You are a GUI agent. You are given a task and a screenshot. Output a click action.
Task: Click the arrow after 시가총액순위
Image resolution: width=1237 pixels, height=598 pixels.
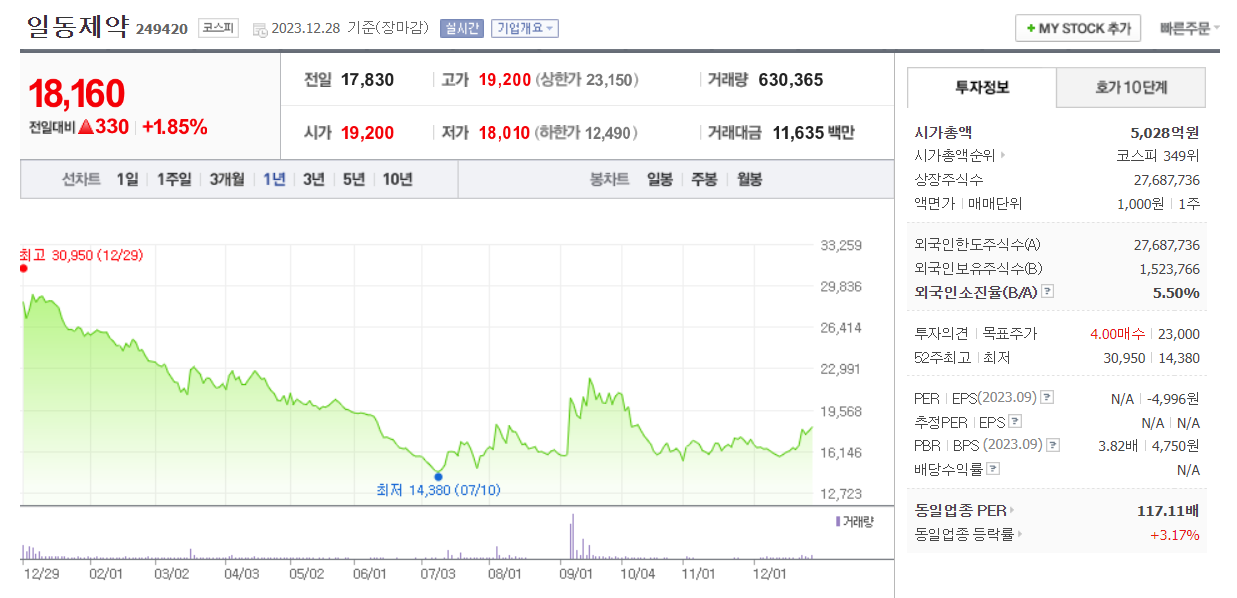click(1003, 156)
